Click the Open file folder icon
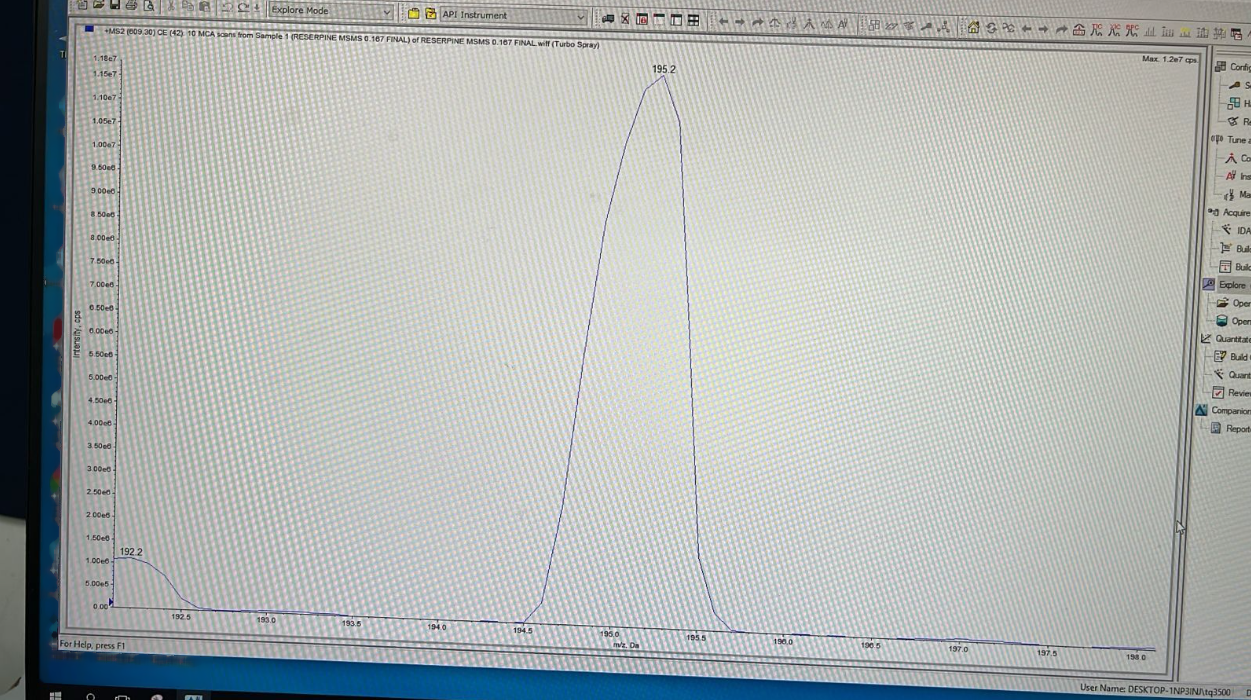The image size is (1251, 700). [x=98, y=6]
